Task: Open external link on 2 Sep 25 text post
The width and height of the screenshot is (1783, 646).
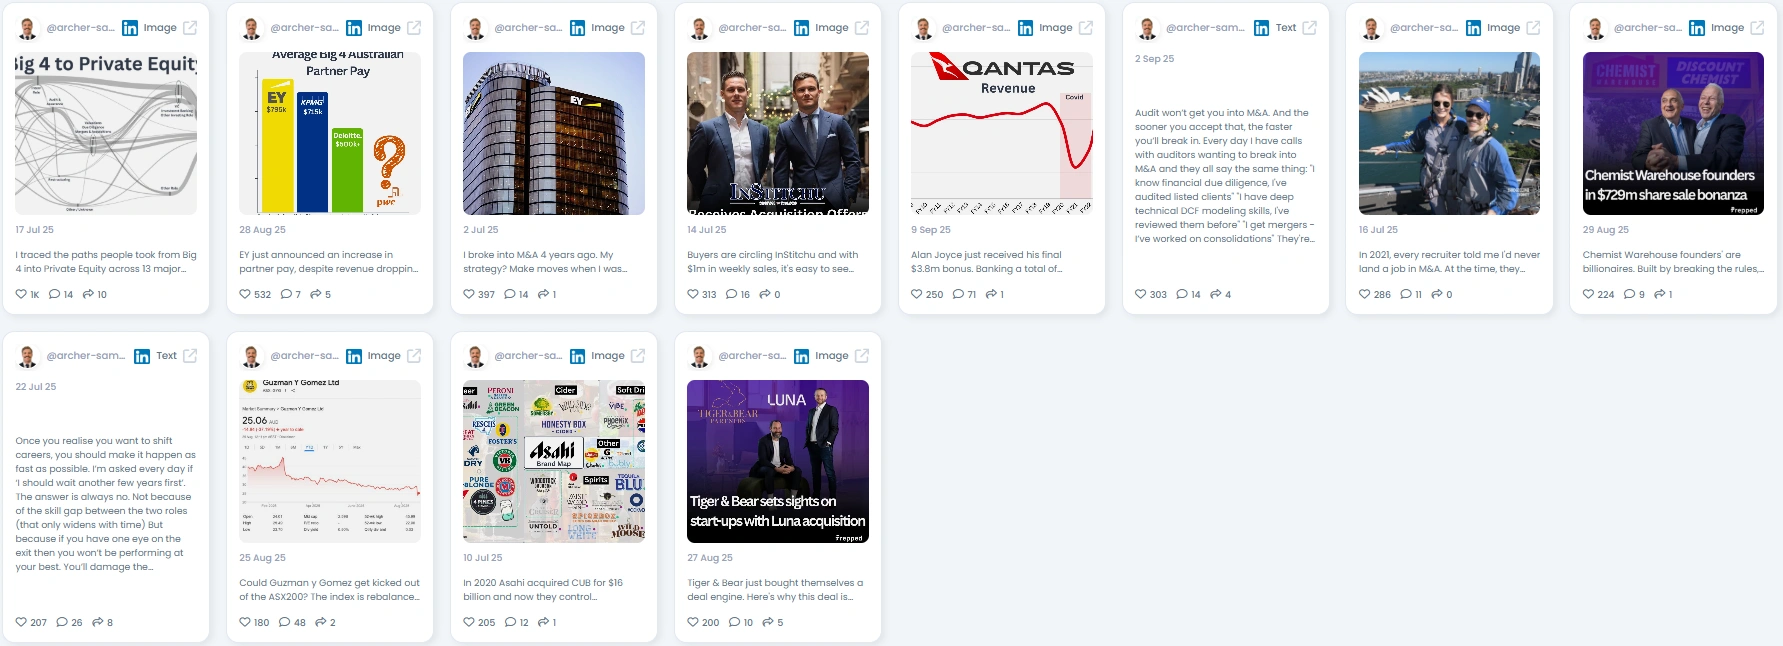Action: [1310, 28]
